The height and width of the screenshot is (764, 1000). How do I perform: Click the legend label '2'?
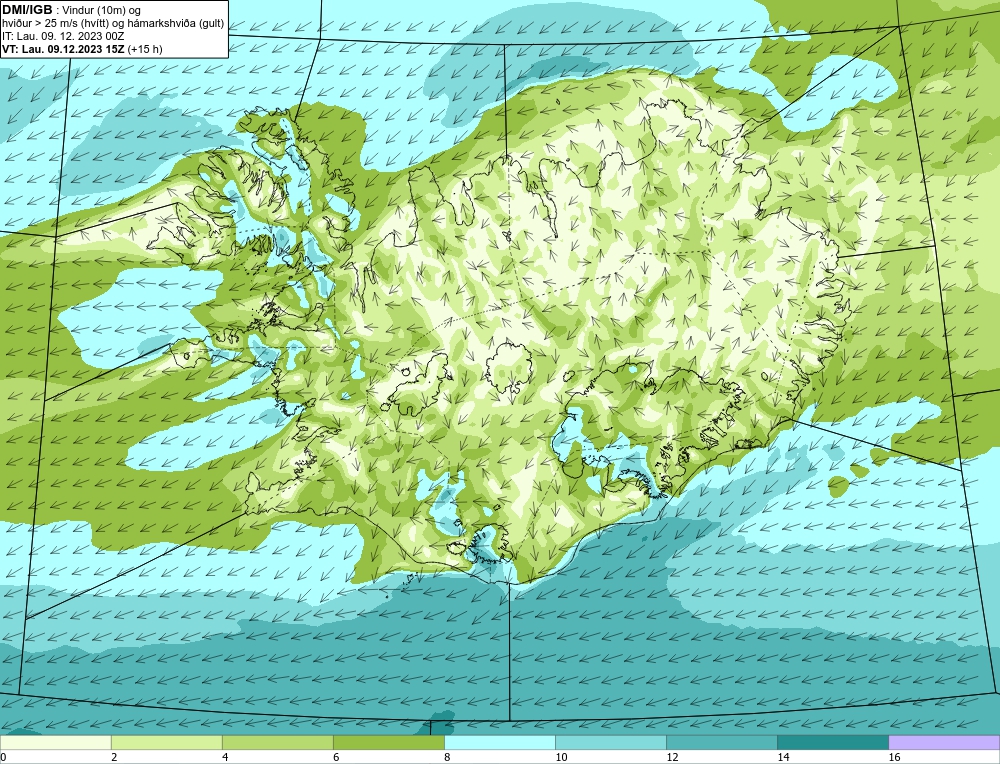[x=114, y=757]
